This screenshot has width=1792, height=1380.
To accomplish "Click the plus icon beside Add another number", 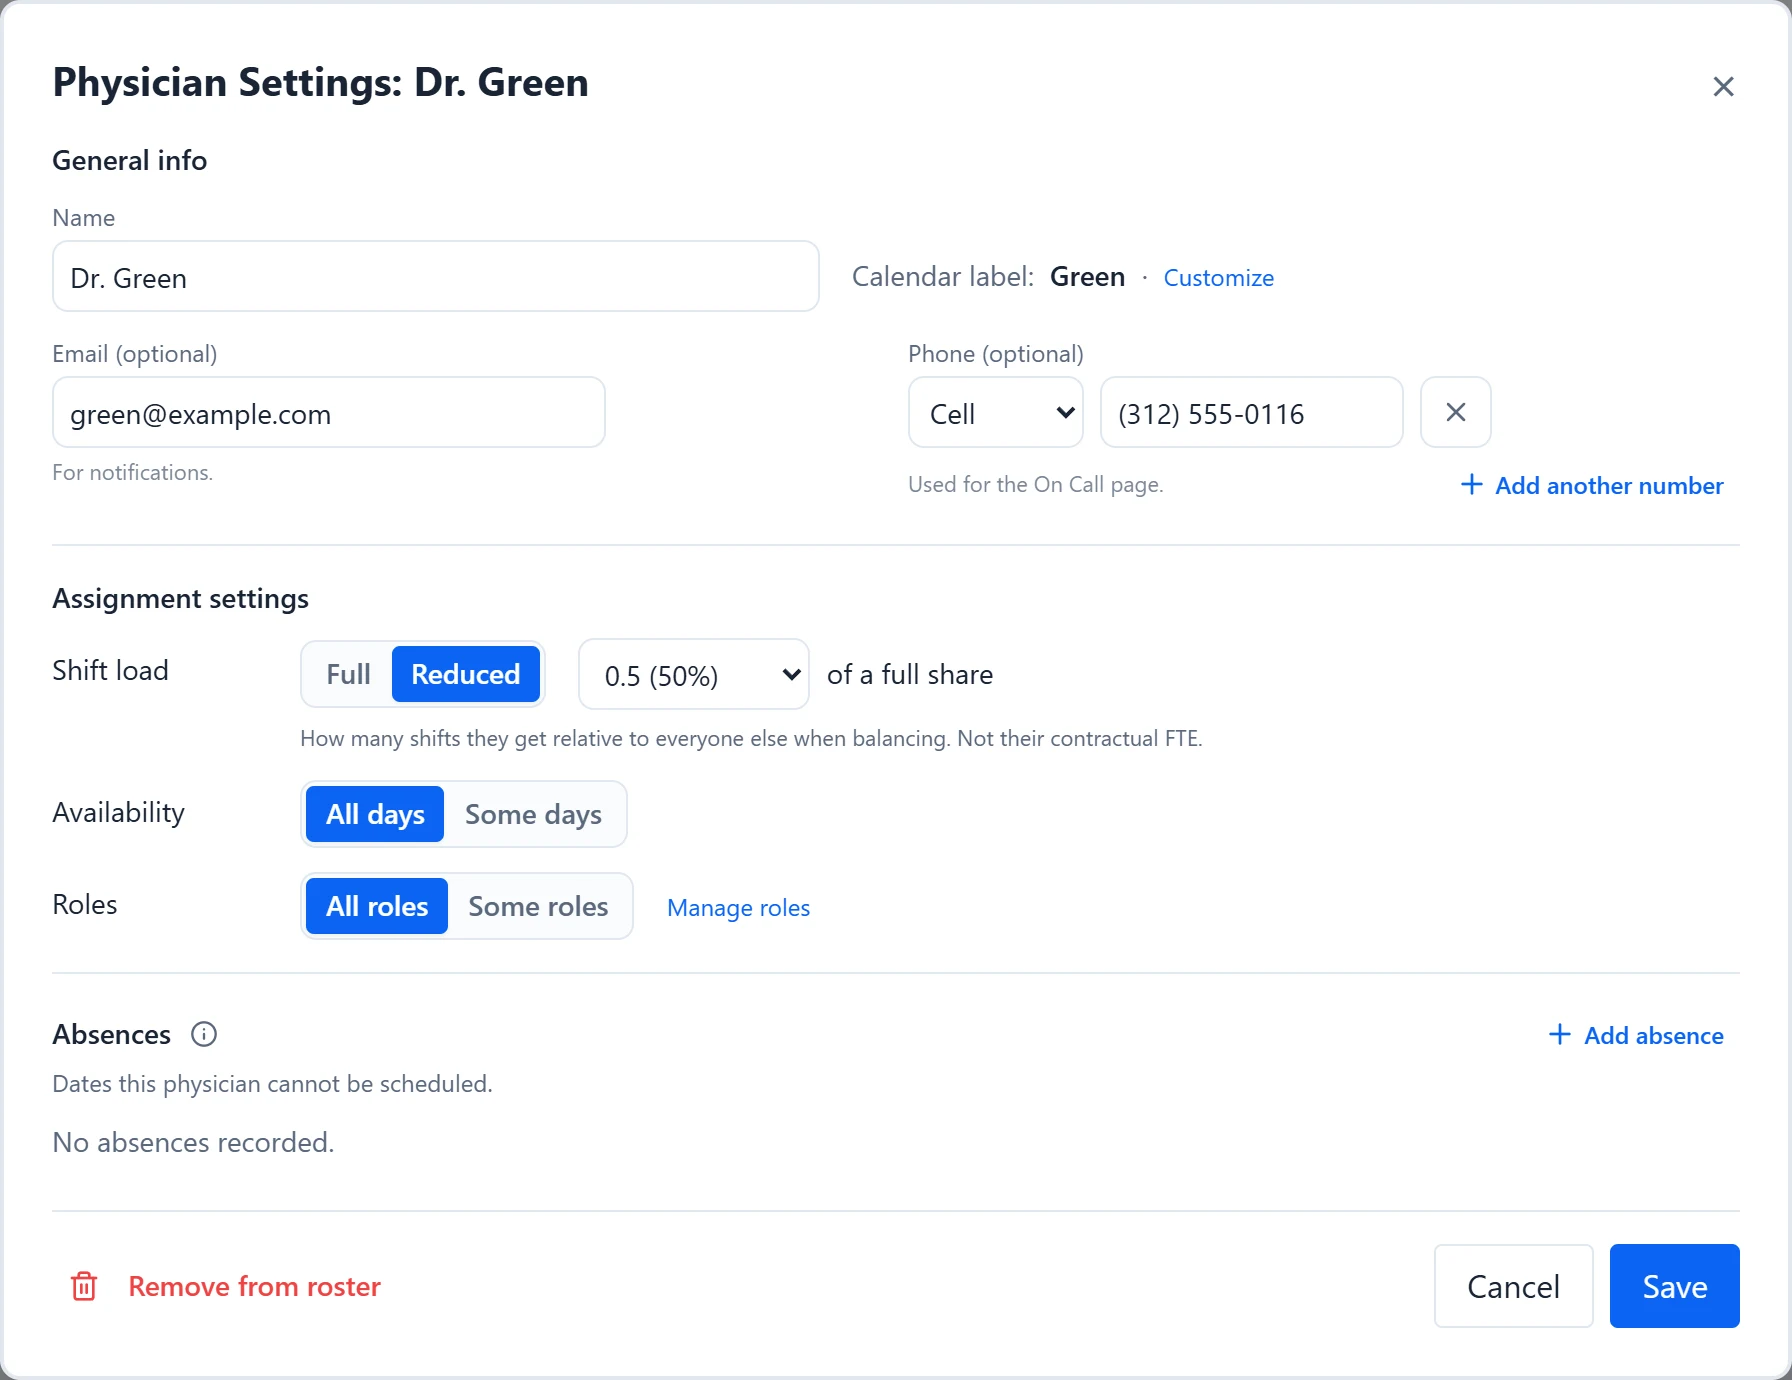I will point(1471,485).
